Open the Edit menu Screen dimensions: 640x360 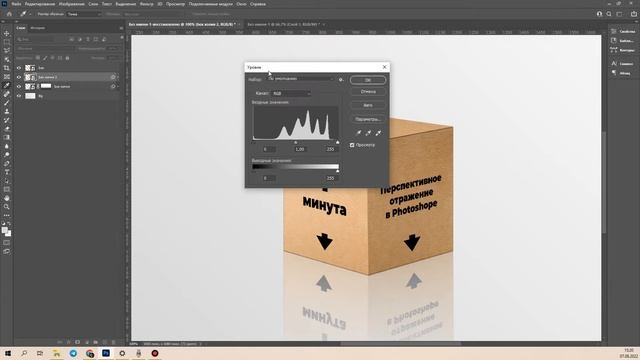40,4
